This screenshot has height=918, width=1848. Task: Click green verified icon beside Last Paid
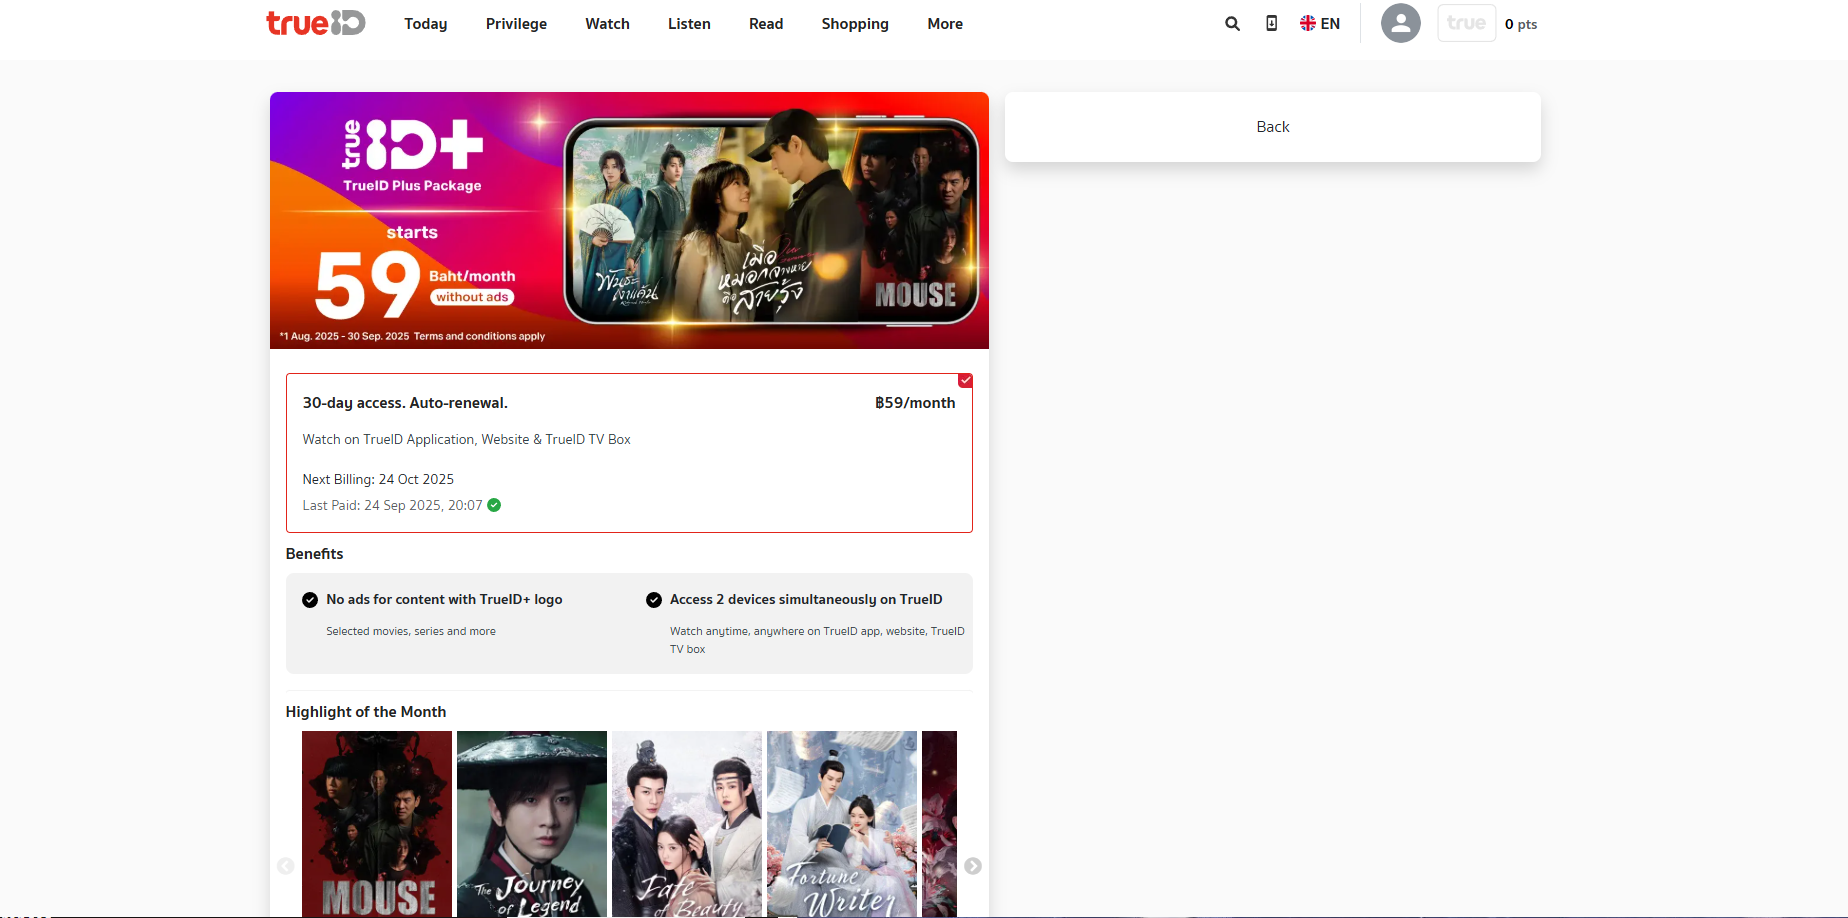pyautogui.click(x=494, y=505)
